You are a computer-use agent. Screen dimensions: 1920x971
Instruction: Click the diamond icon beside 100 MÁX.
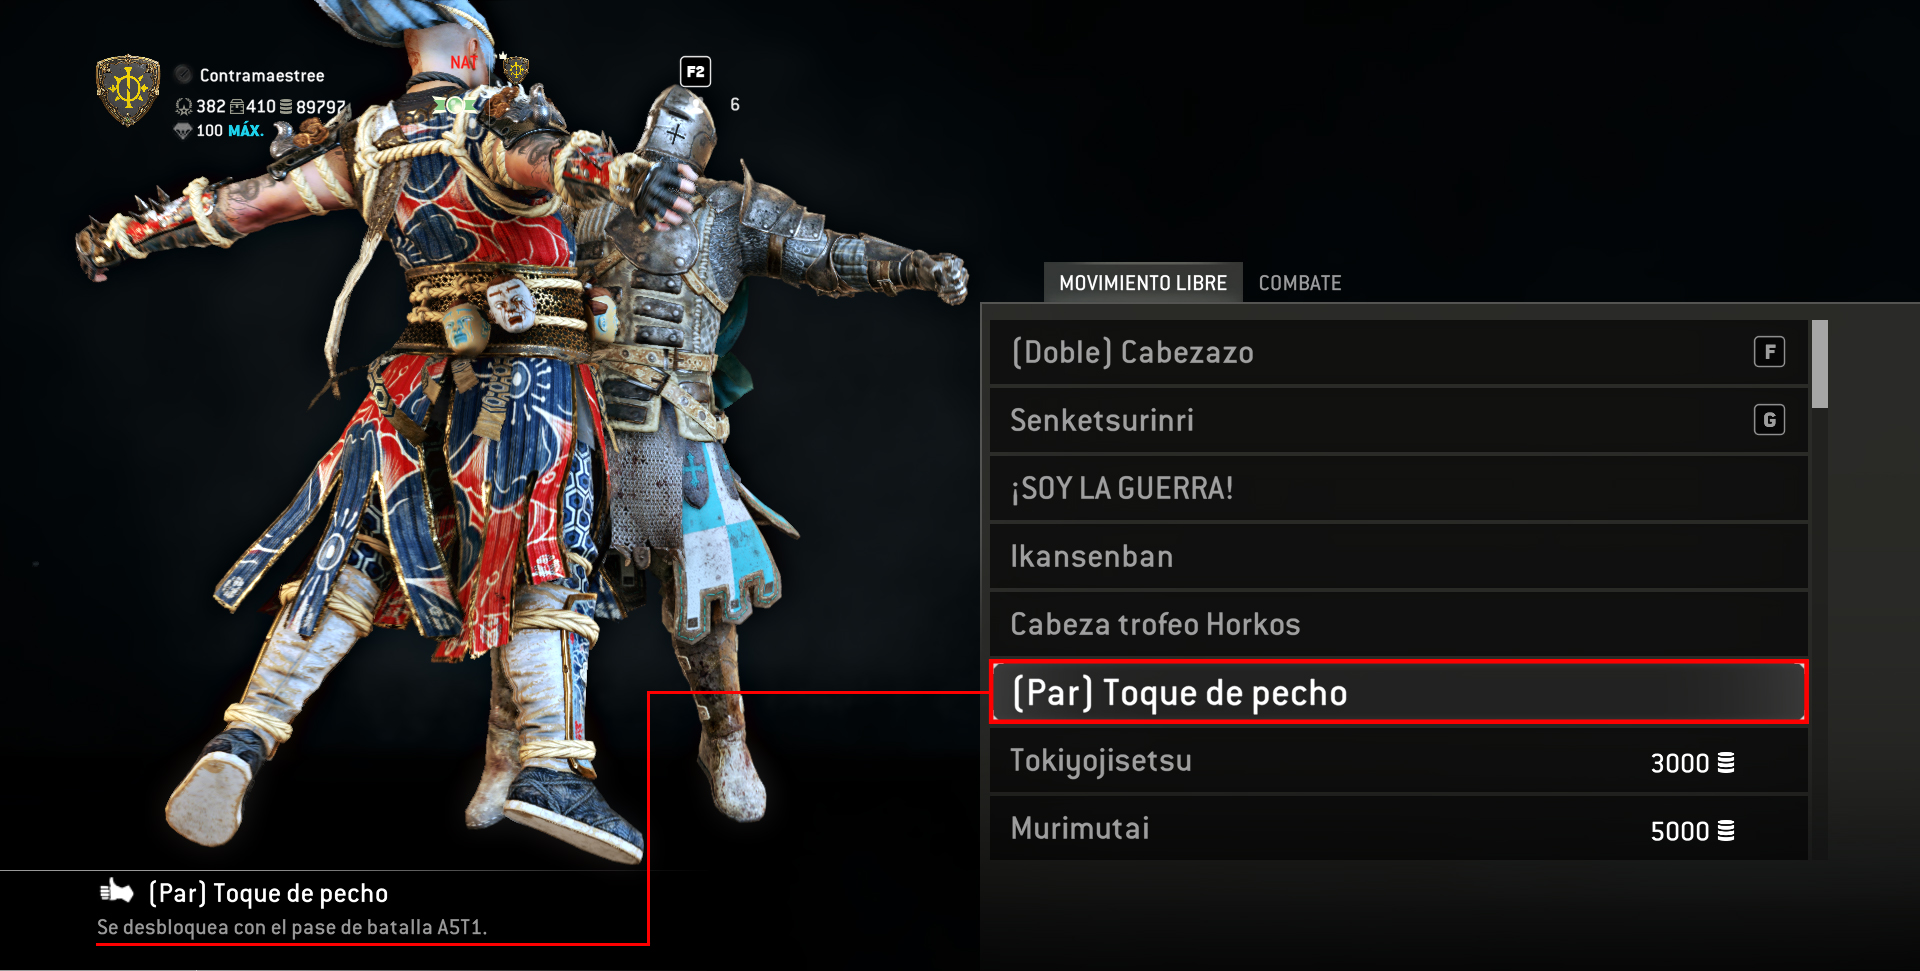pyautogui.click(x=183, y=131)
